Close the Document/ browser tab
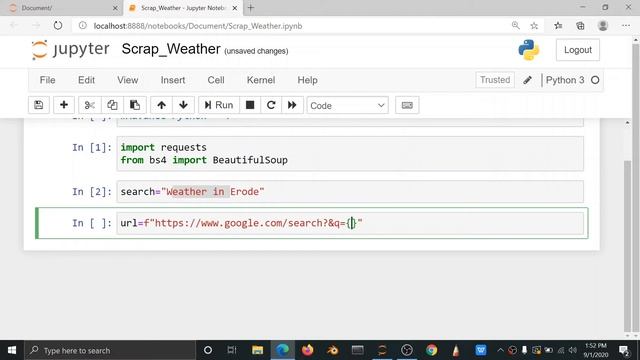The height and width of the screenshot is (360, 640). coord(115,8)
